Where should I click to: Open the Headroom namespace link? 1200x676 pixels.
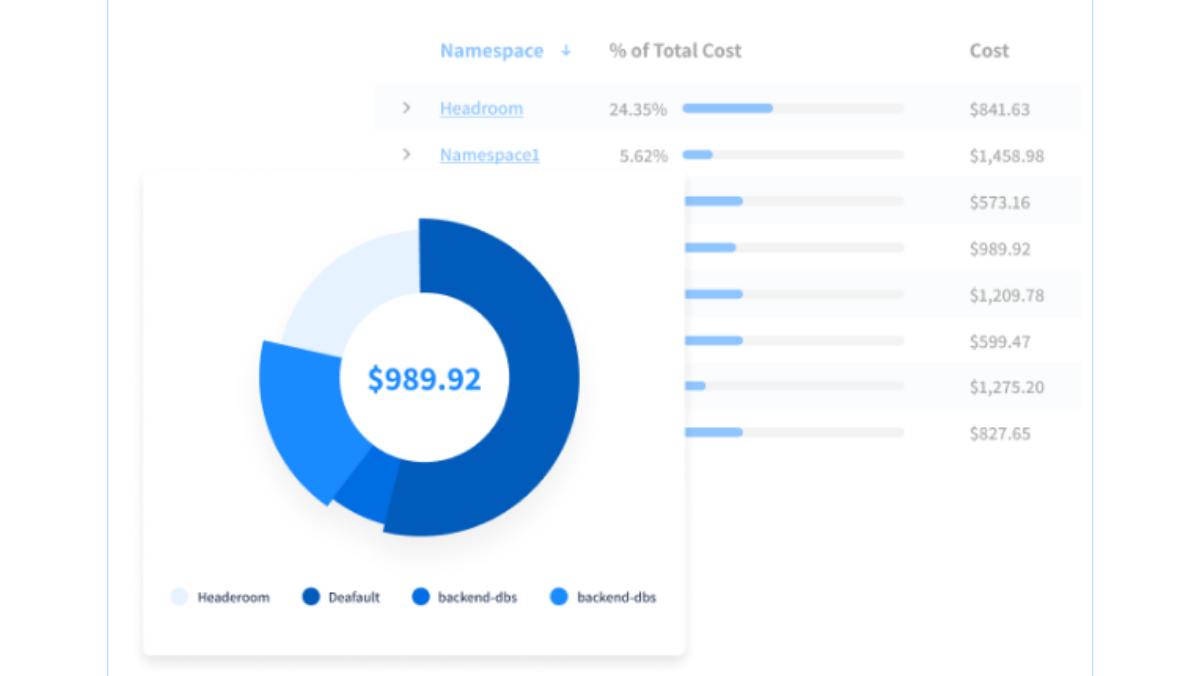click(x=481, y=108)
